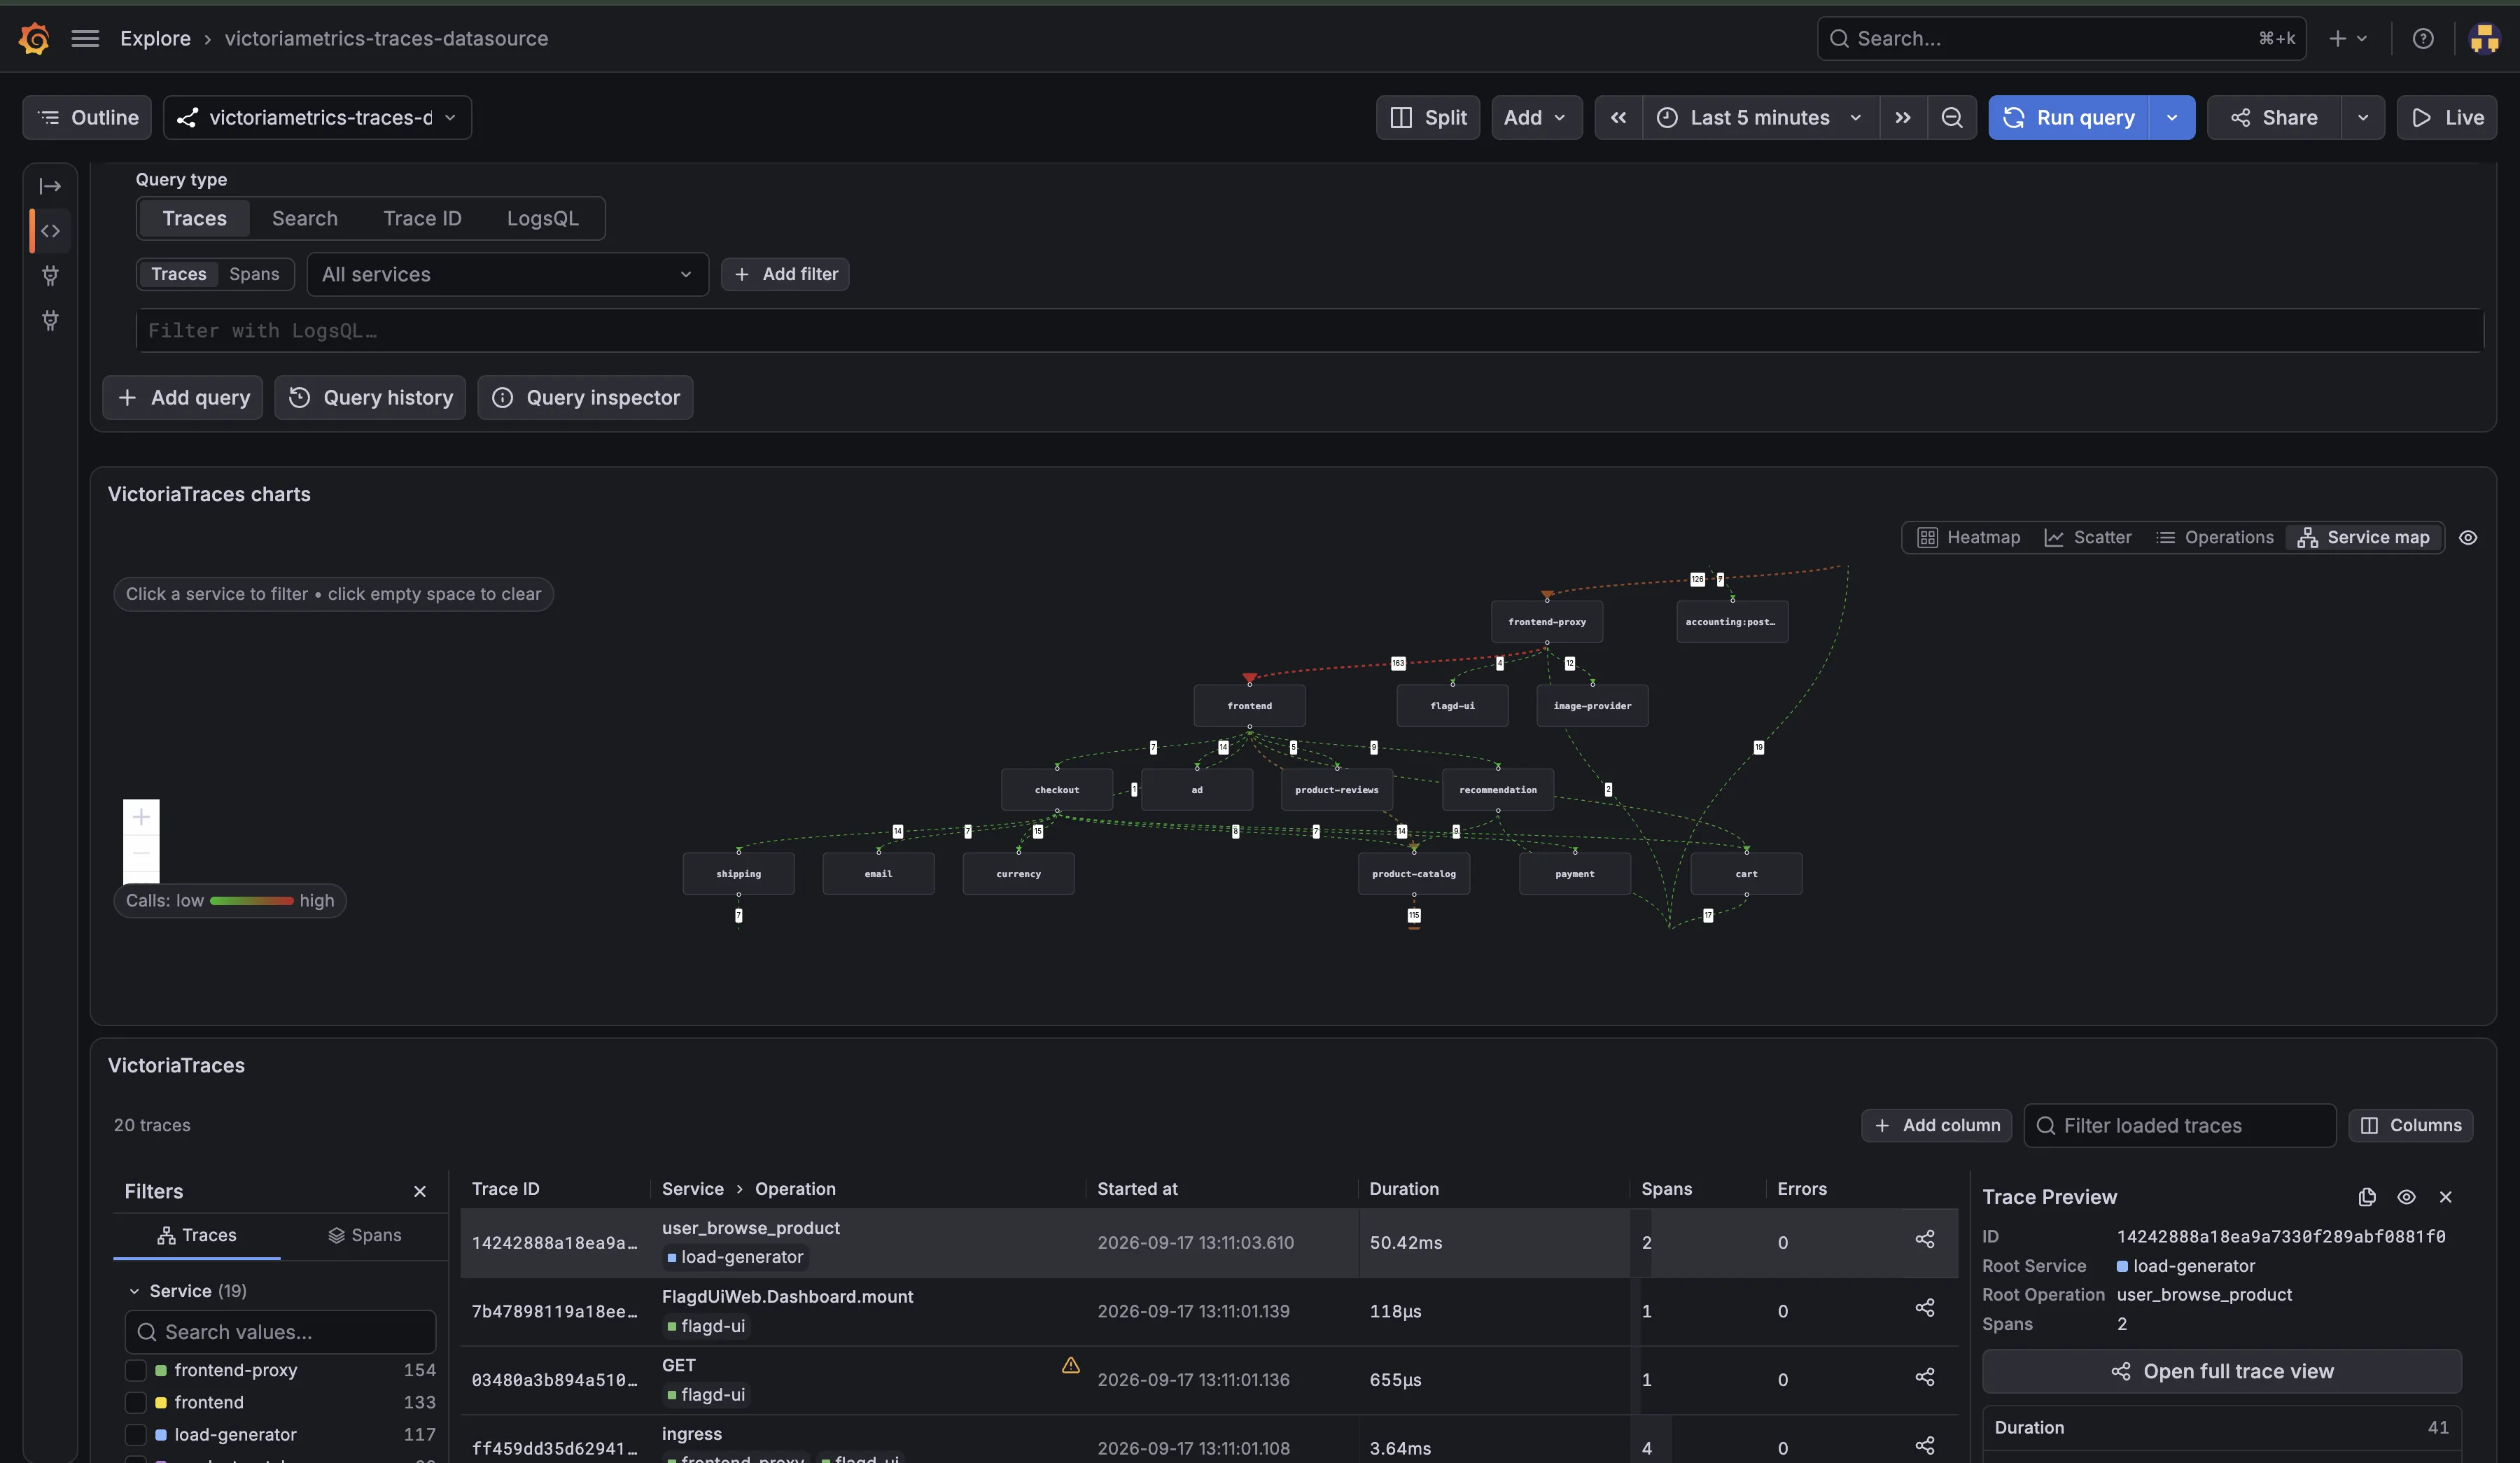Zoom in on the service map
The width and height of the screenshot is (2520, 1463).
[x=141, y=817]
